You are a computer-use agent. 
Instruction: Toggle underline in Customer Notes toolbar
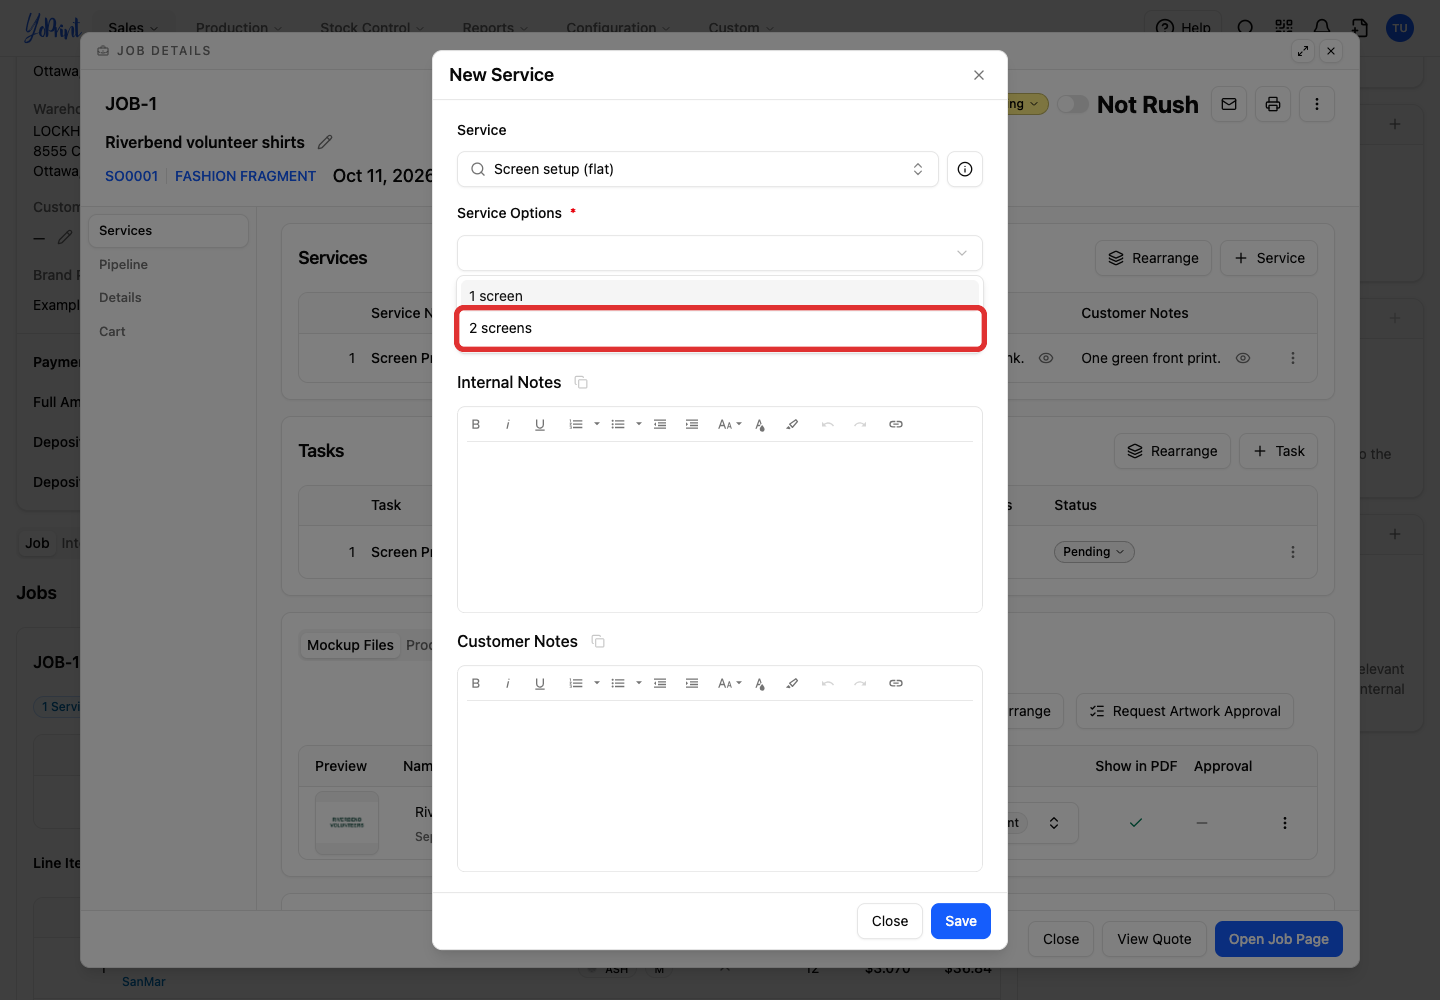pos(540,683)
